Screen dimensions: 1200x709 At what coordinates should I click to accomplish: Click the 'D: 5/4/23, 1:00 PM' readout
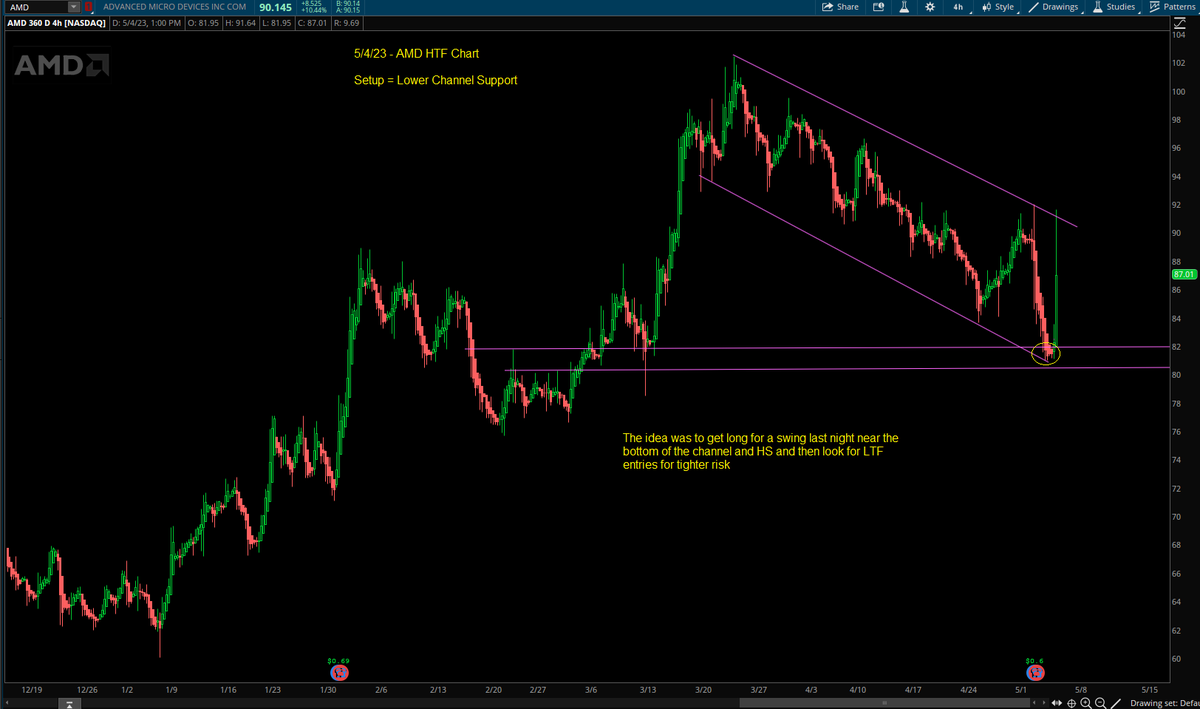pos(146,21)
